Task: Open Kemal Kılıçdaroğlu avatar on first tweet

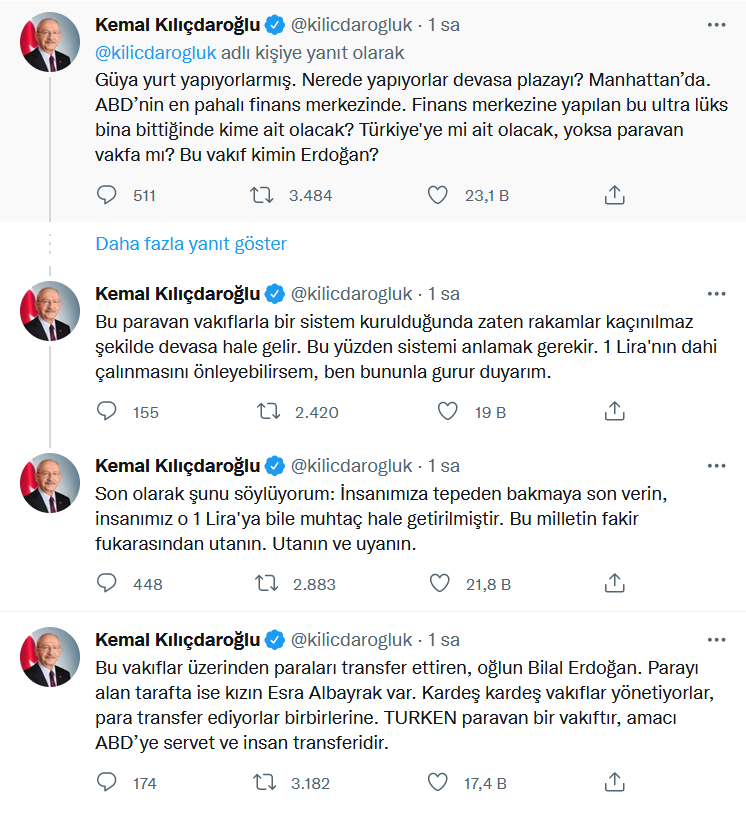Action: point(50,43)
